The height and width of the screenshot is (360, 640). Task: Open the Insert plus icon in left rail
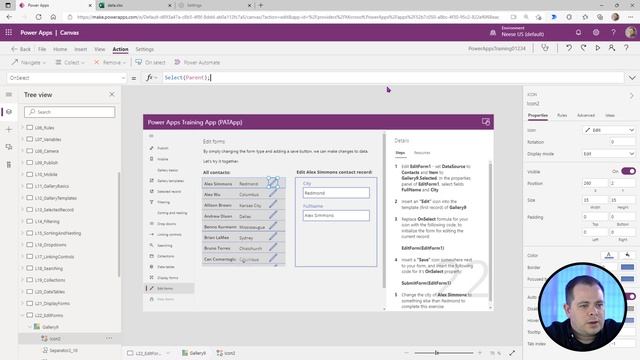pos(9,129)
